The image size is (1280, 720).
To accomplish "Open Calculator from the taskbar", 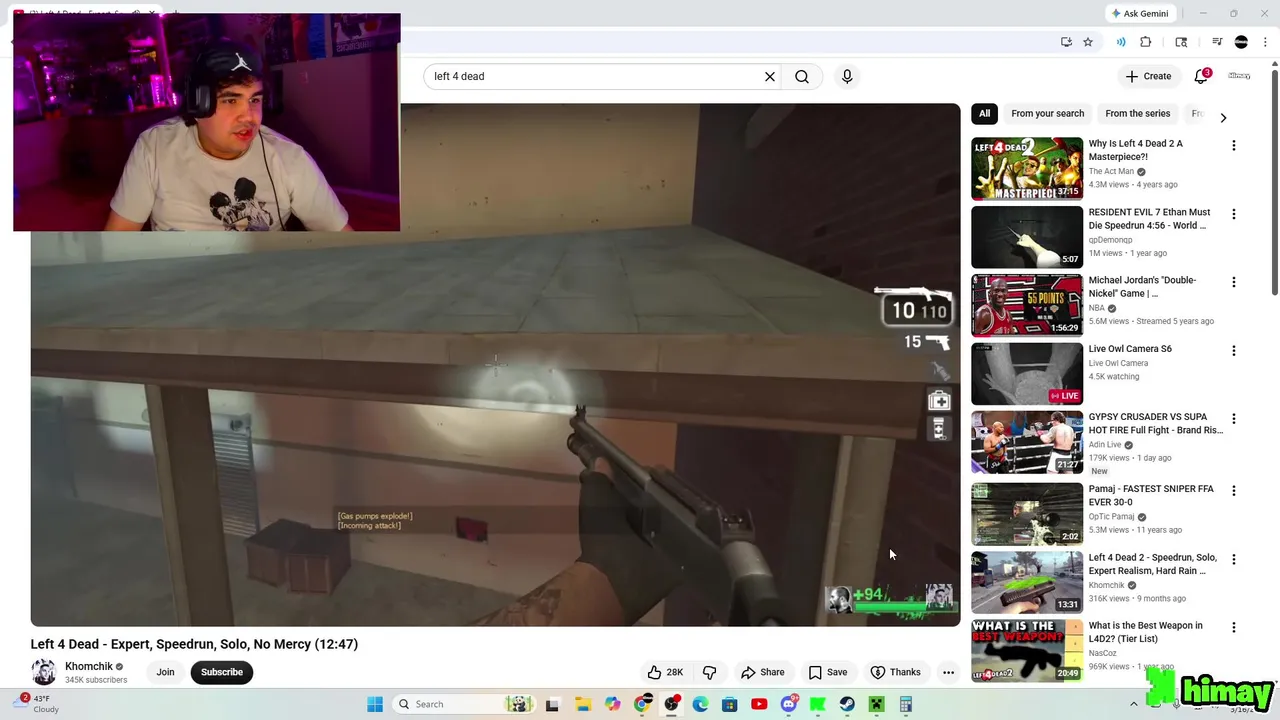I will 905,704.
